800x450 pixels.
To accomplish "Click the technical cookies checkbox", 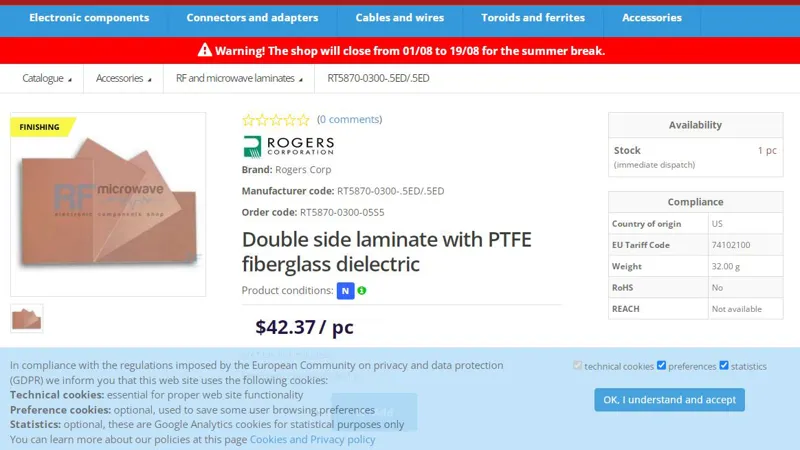I will (x=577, y=366).
